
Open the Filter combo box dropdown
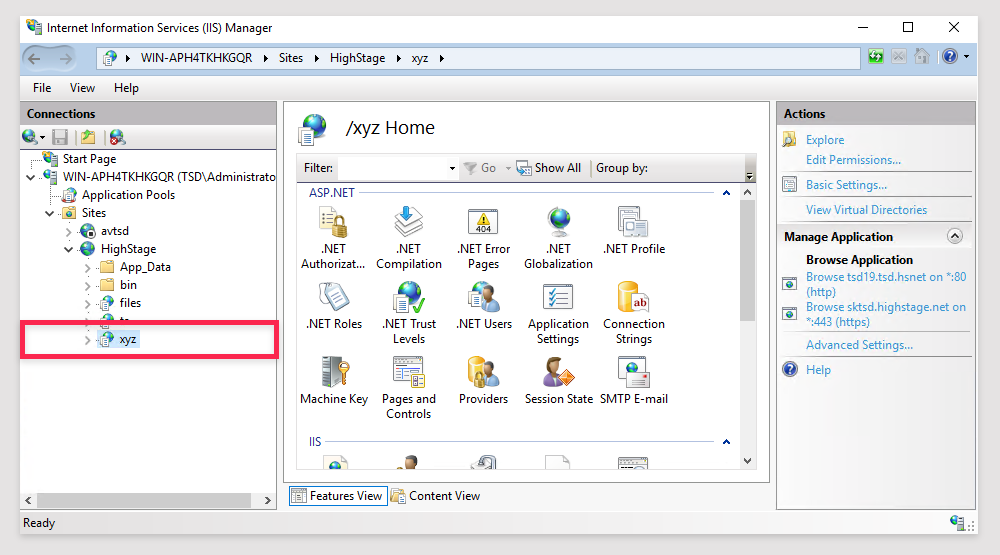pos(452,168)
